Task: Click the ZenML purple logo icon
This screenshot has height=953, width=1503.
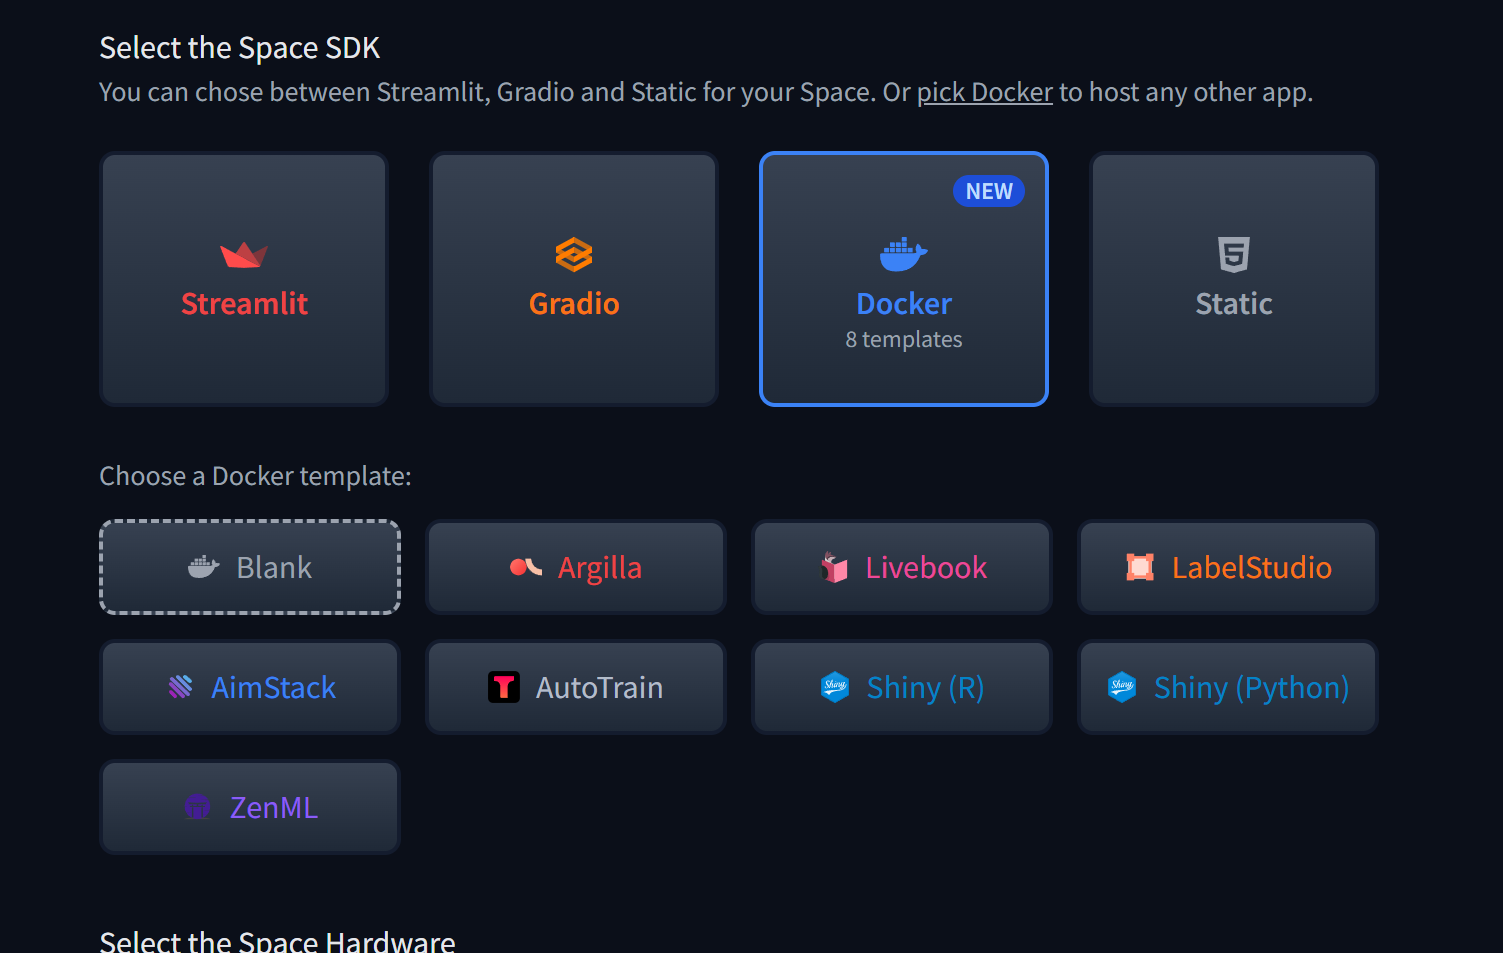Action: click(x=198, y=807)
